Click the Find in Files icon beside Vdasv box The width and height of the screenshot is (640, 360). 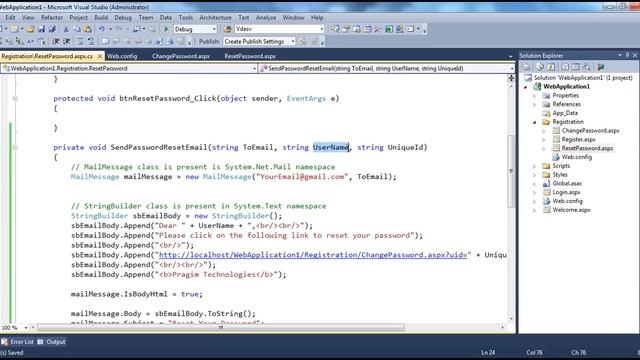[x=227, y=29]
